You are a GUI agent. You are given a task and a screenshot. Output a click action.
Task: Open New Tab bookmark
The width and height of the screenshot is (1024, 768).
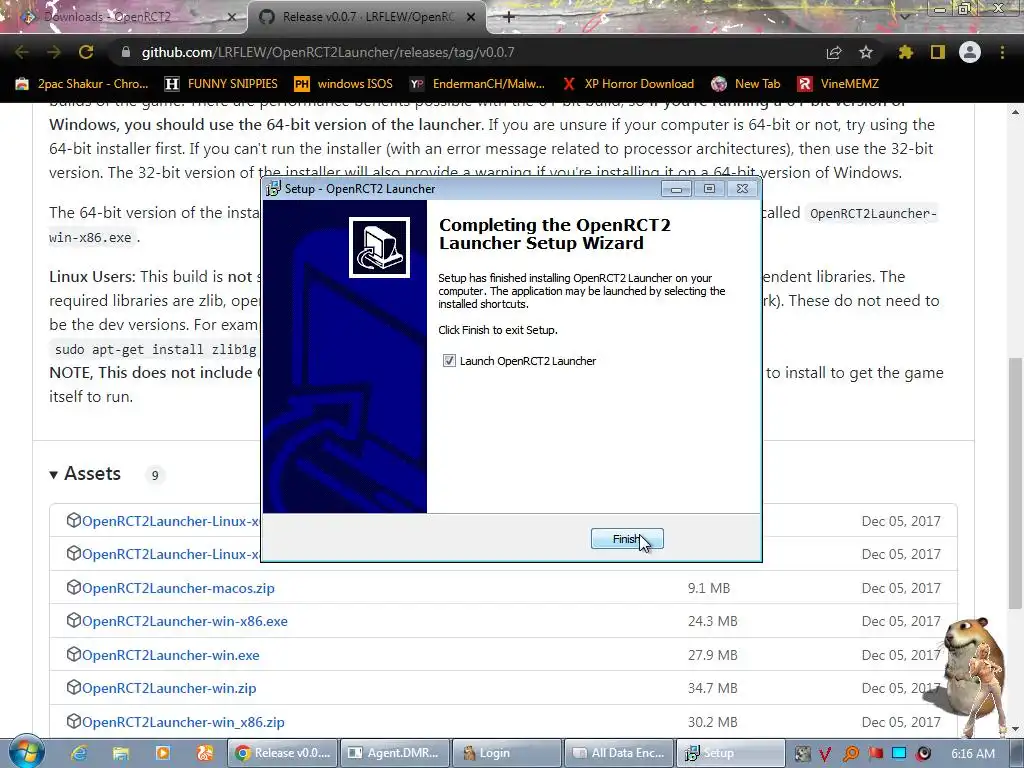[x=745, y=84]
